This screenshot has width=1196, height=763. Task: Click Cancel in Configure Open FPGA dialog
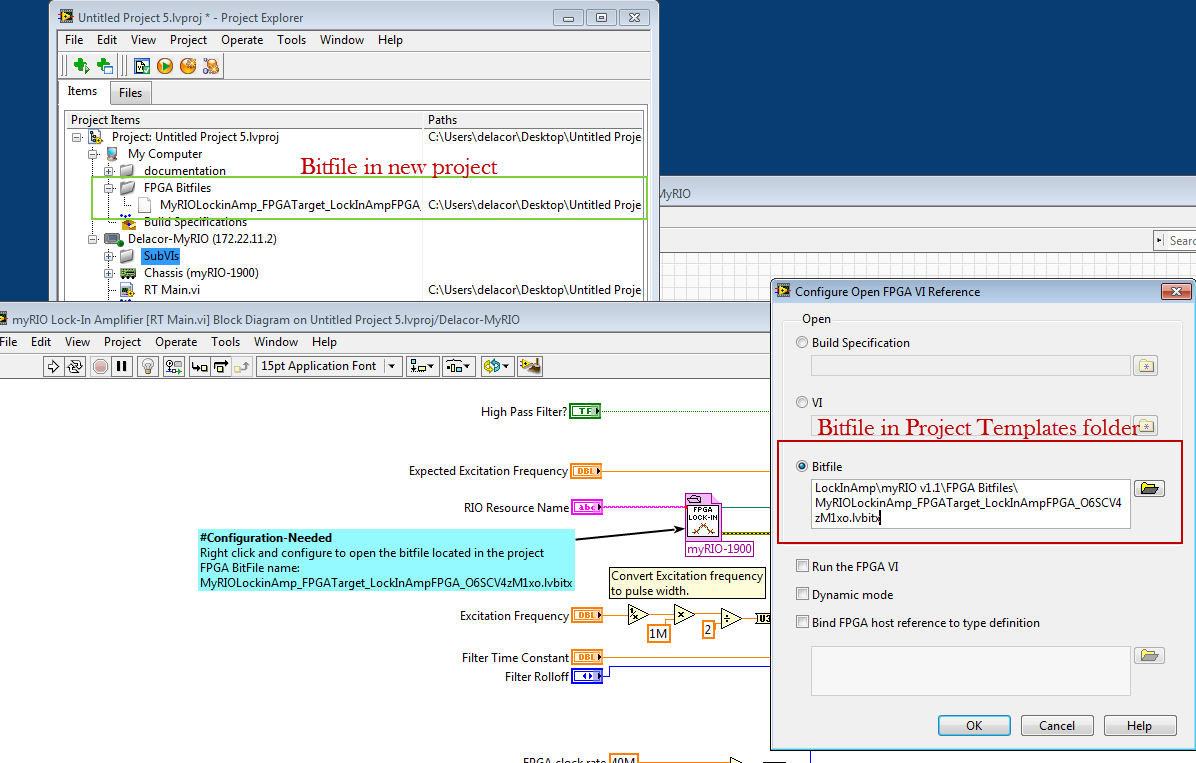pos(1057,726)
